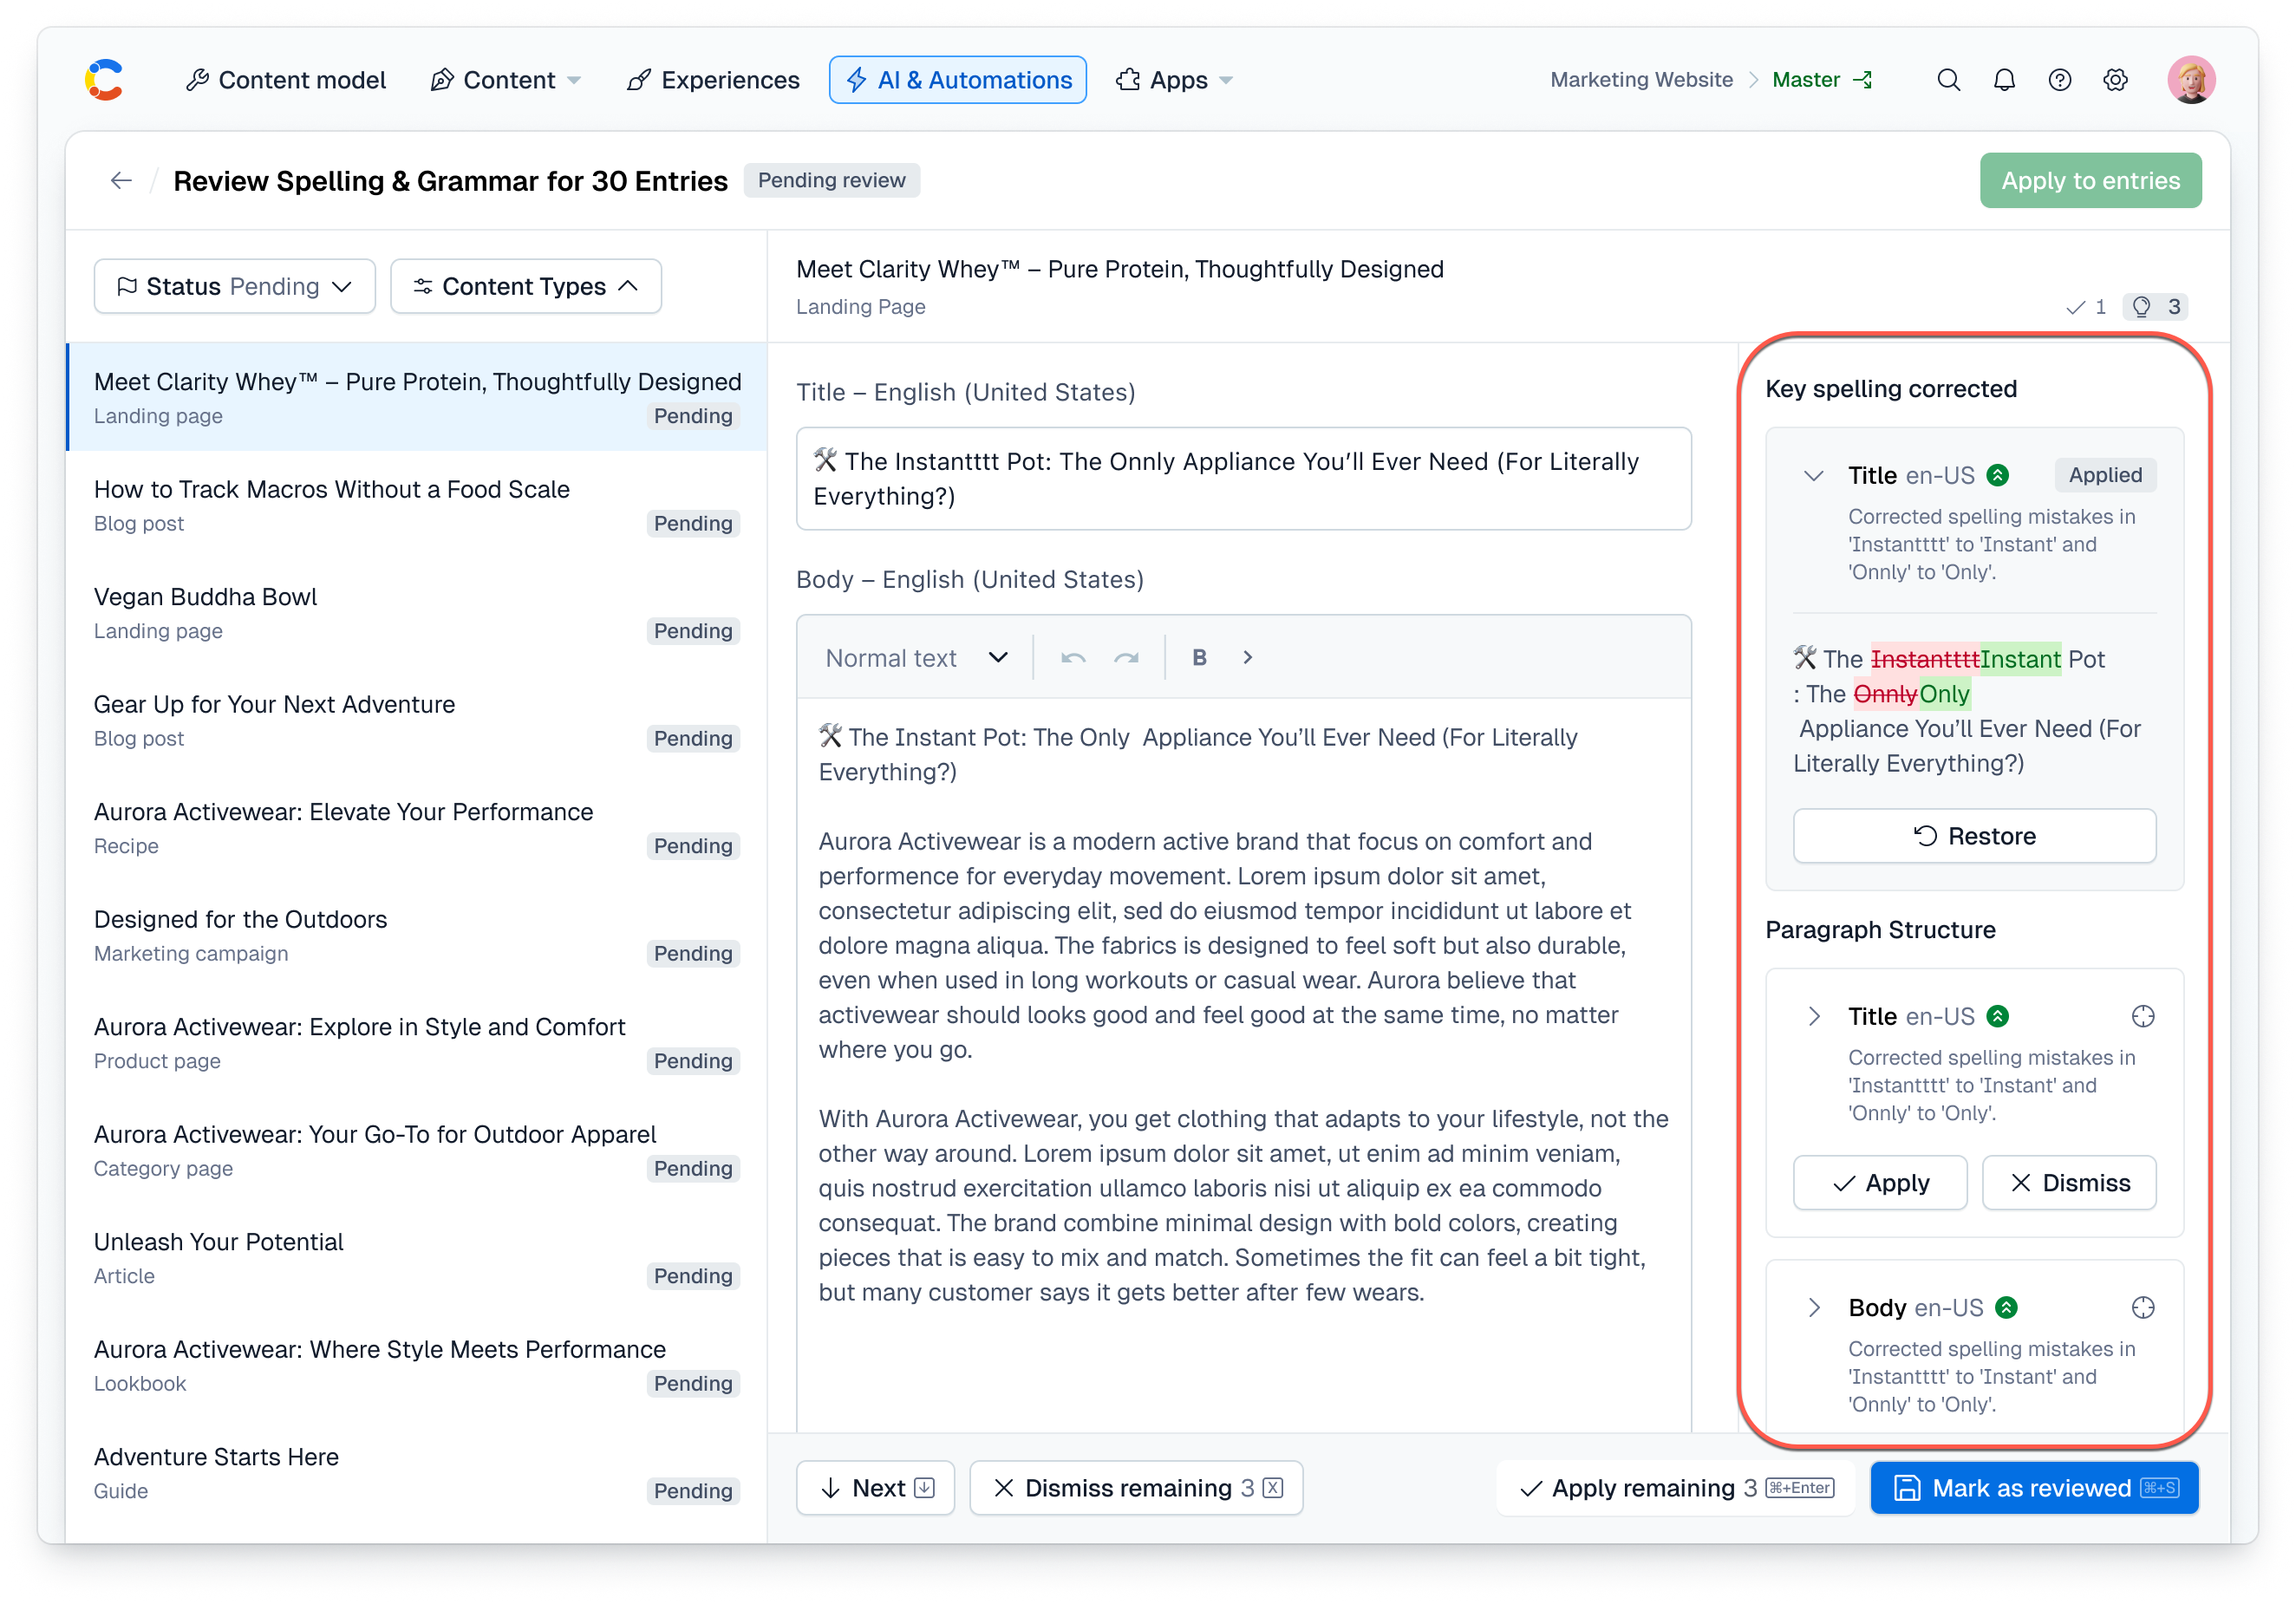This screenshot has width=2296, height=1604.
Task: Open the AI & Automations tab
Action: pyautogui.click(x=957, y=80)
